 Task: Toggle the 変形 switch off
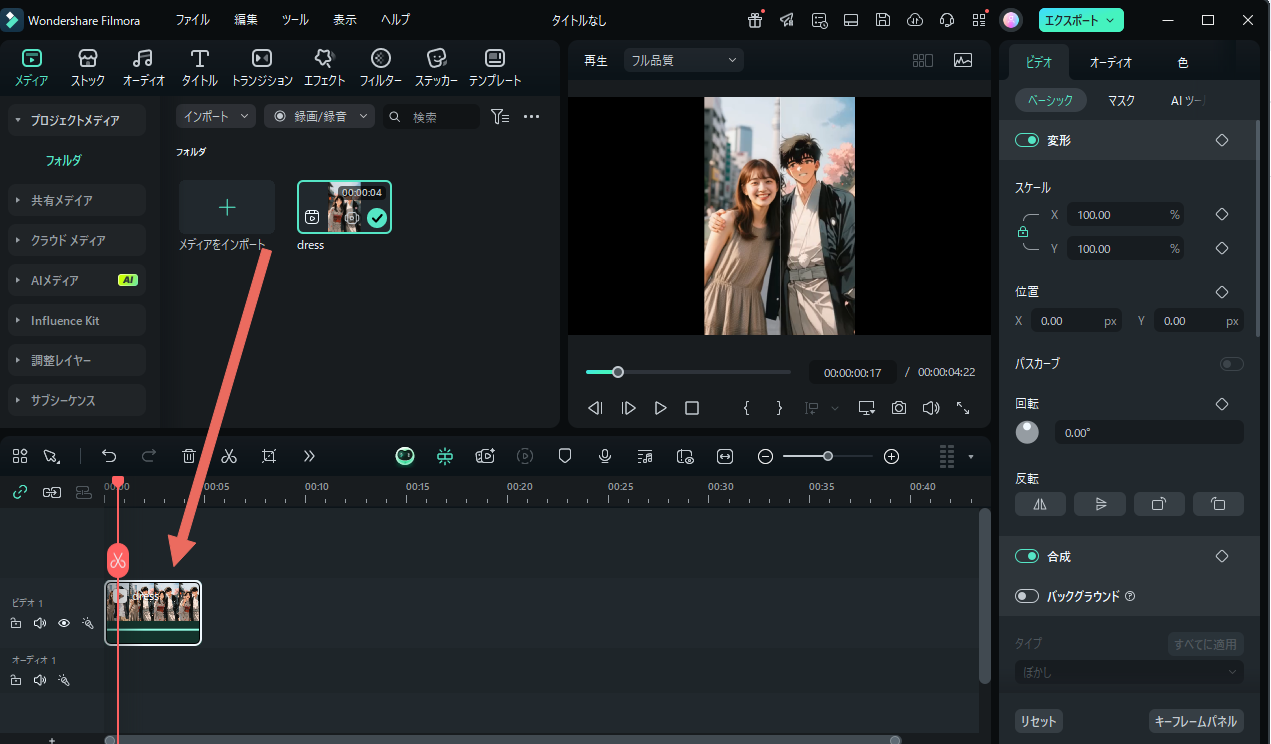tap(1027, 140)
